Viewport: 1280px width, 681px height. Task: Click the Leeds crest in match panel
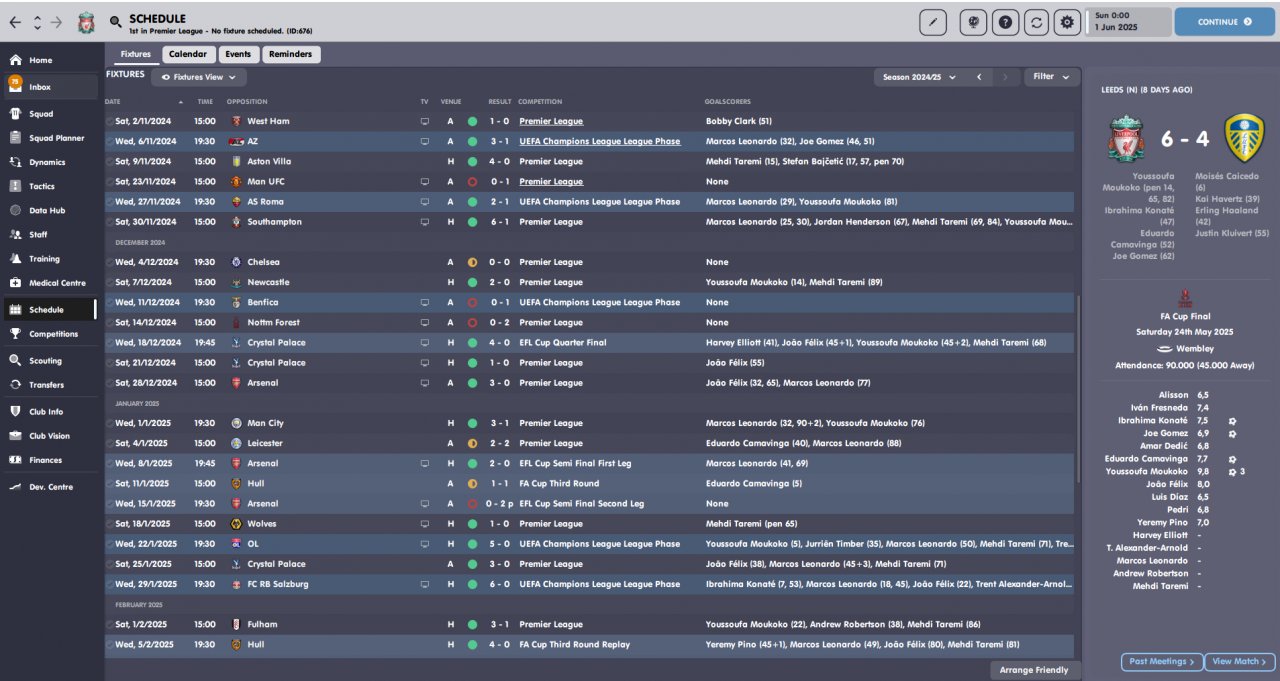pyautogui.click(x=1243, y=139)
